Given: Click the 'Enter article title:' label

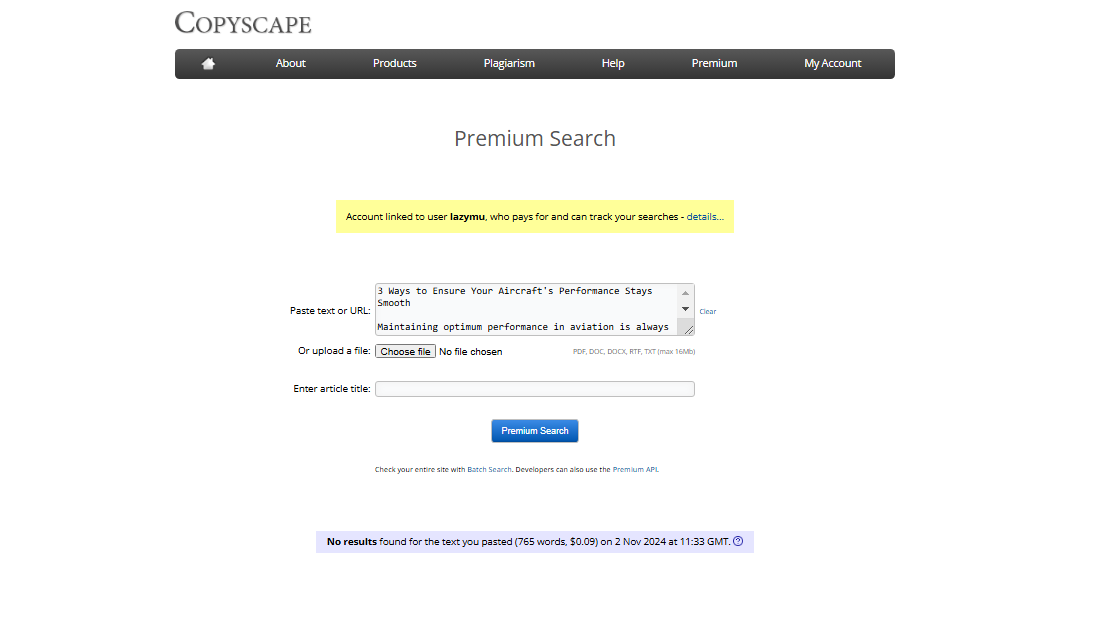Looking at the screenshot, I should point(332,388).
